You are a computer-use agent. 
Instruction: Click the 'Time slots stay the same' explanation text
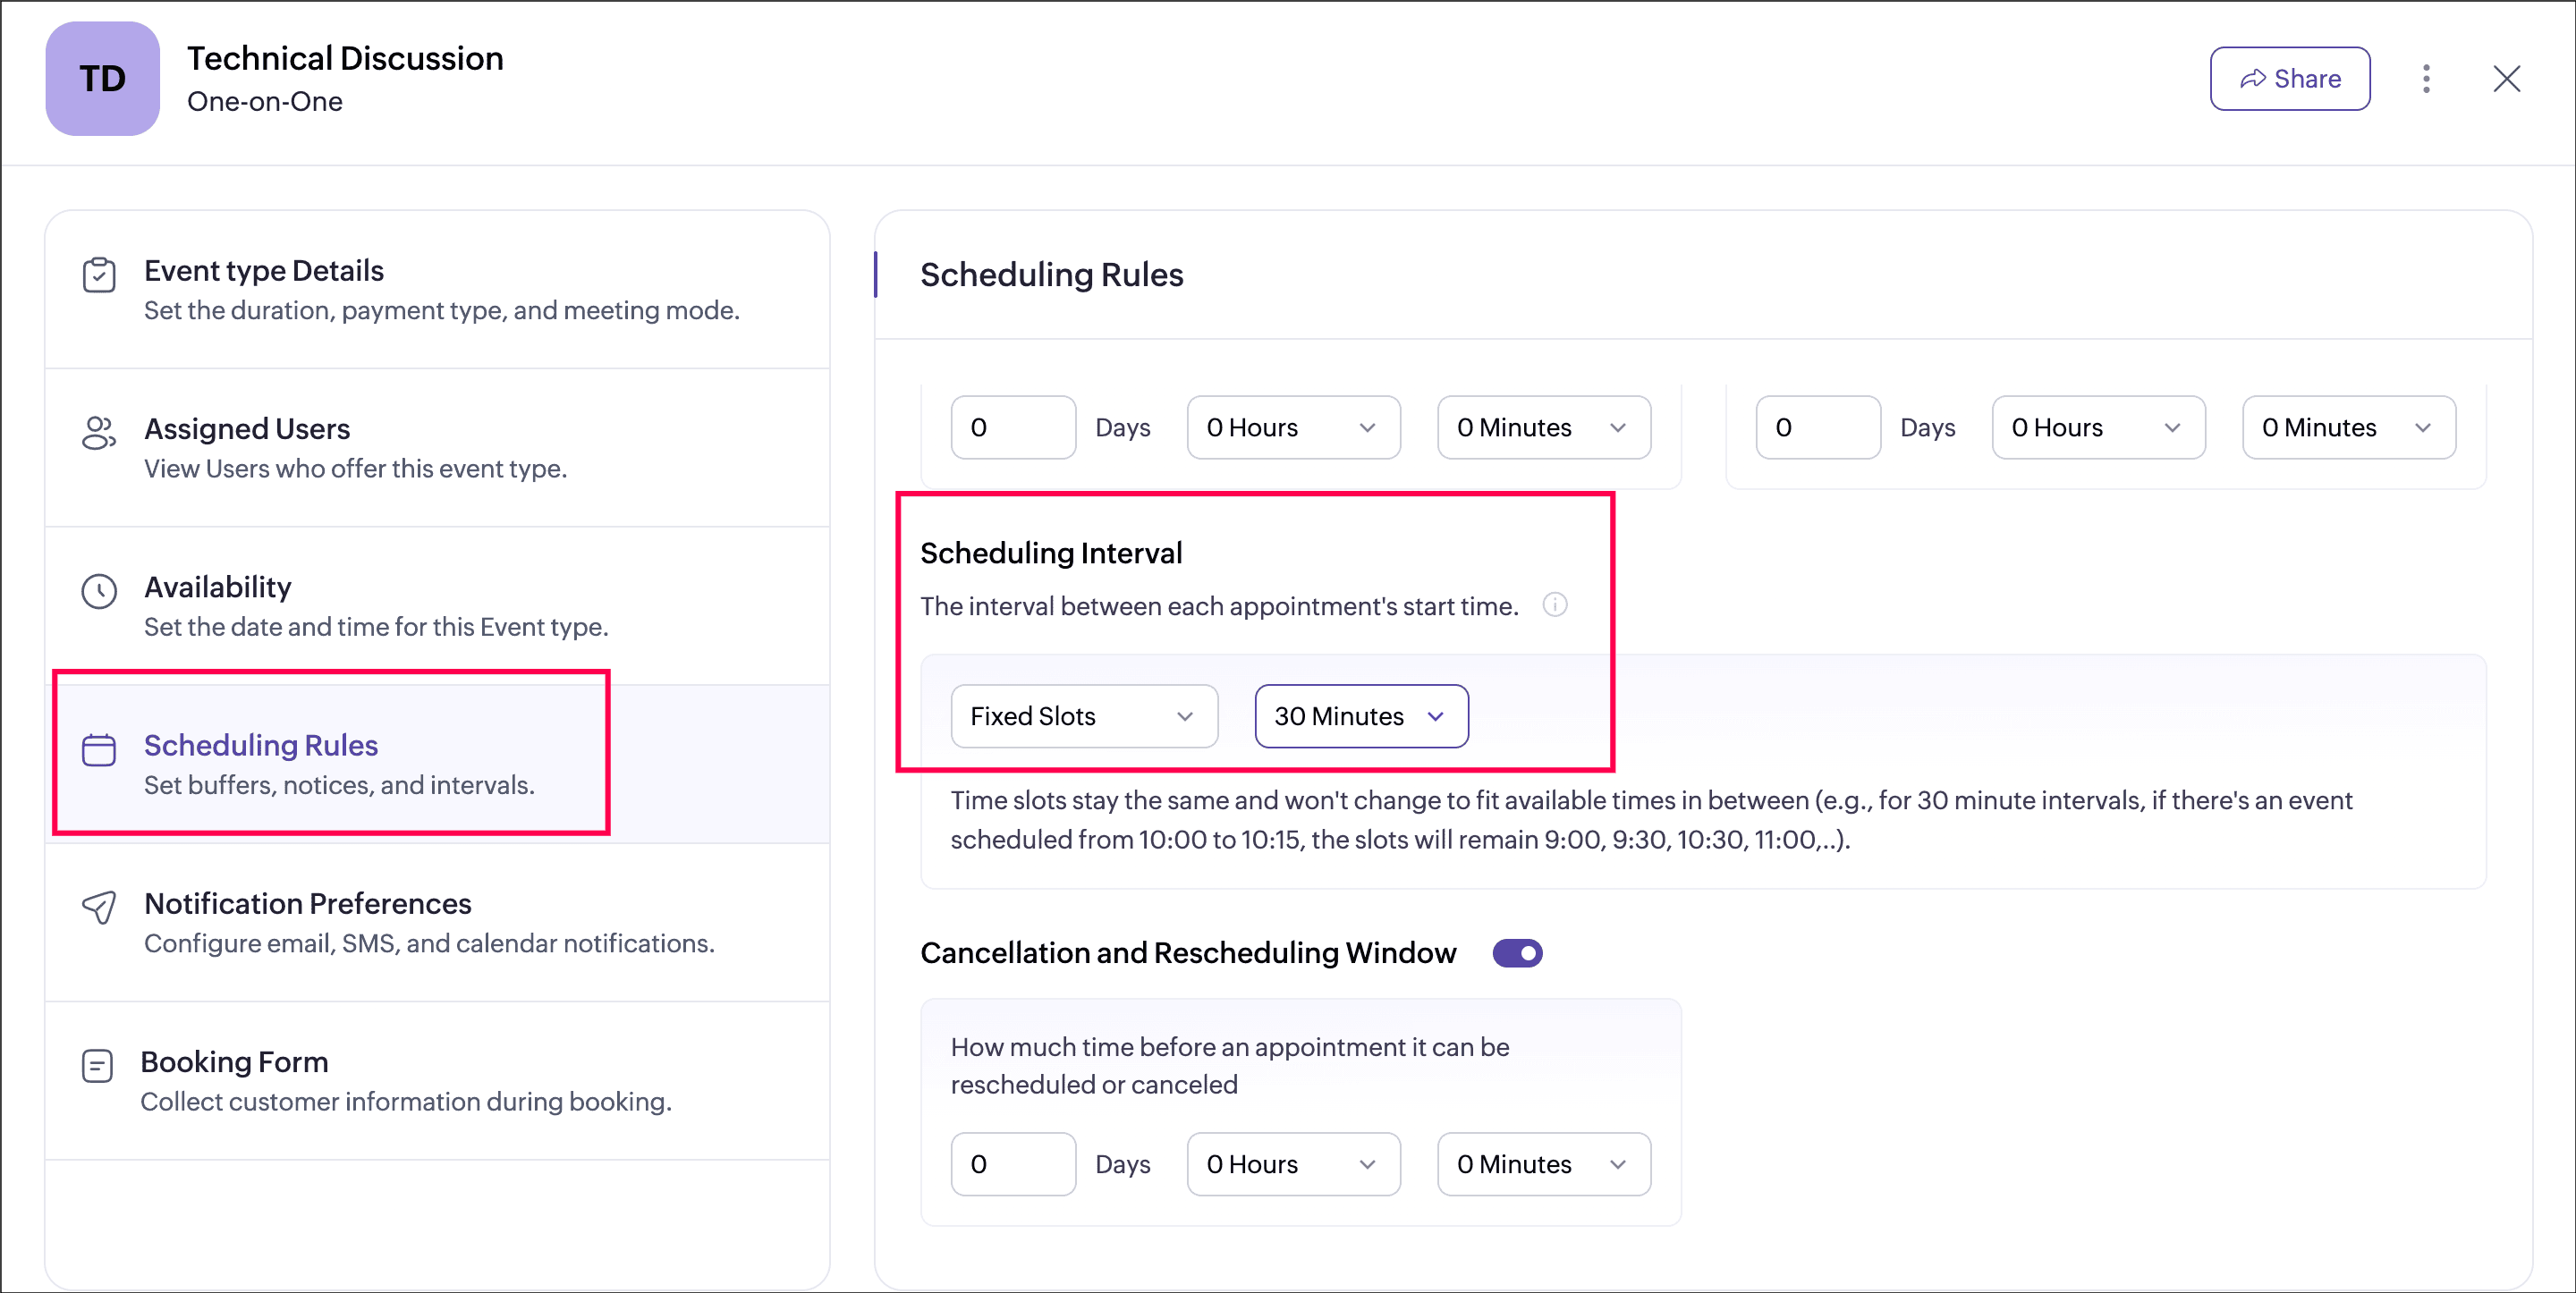point(1651,820)
